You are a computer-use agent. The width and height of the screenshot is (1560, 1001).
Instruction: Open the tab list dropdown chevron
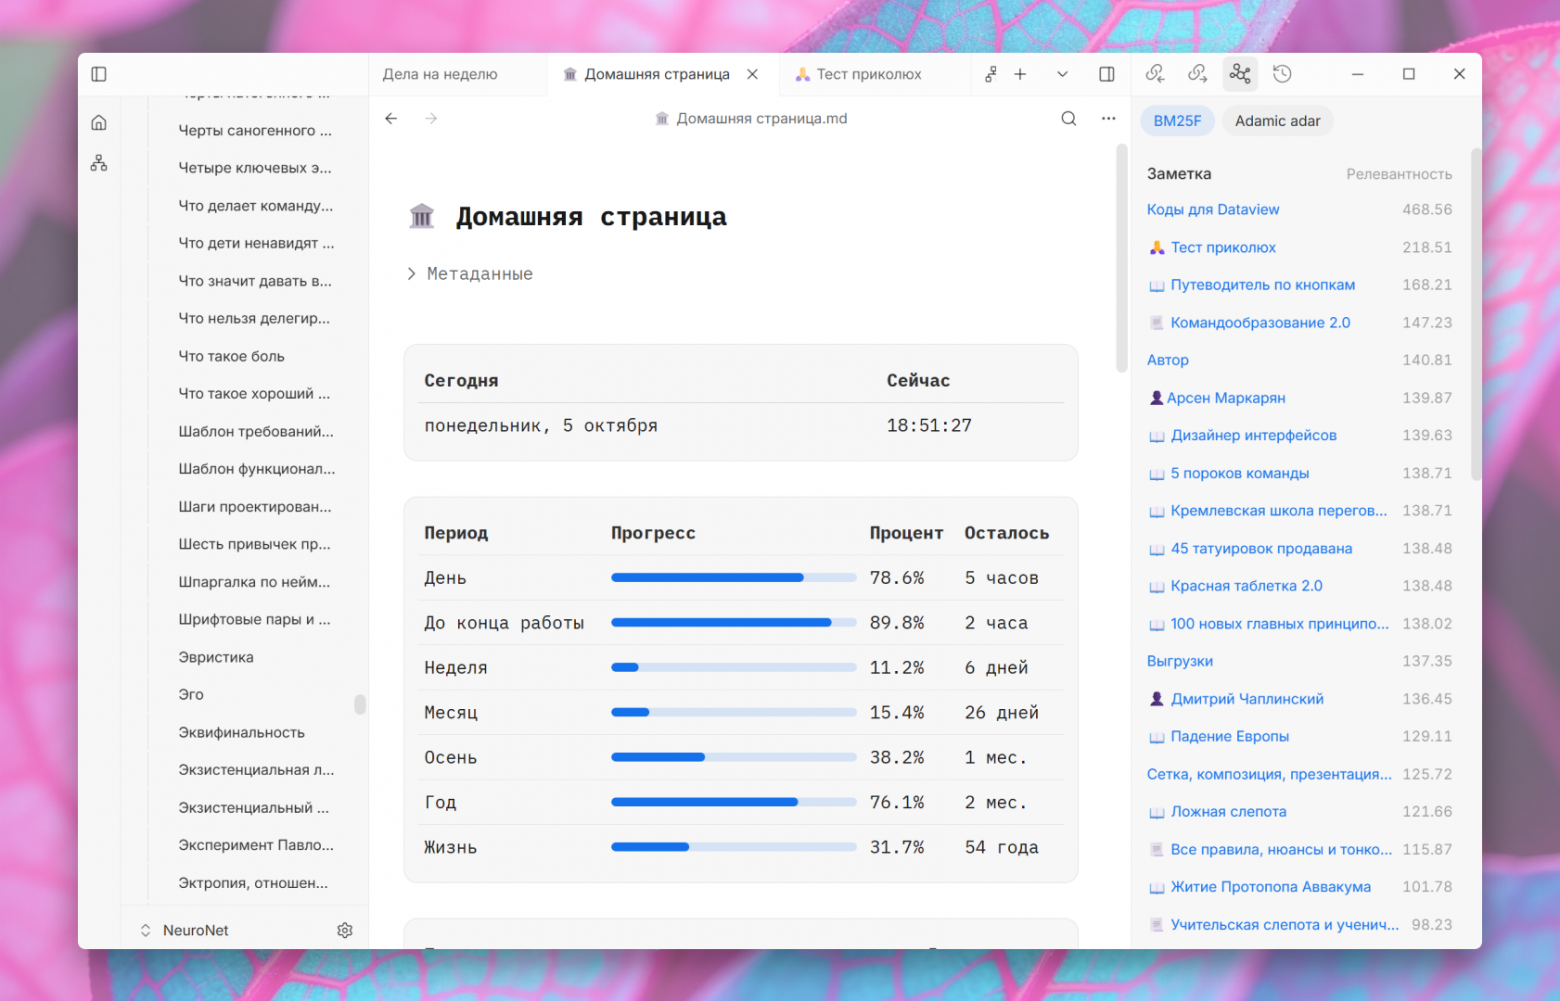(x=1062, y=74)
